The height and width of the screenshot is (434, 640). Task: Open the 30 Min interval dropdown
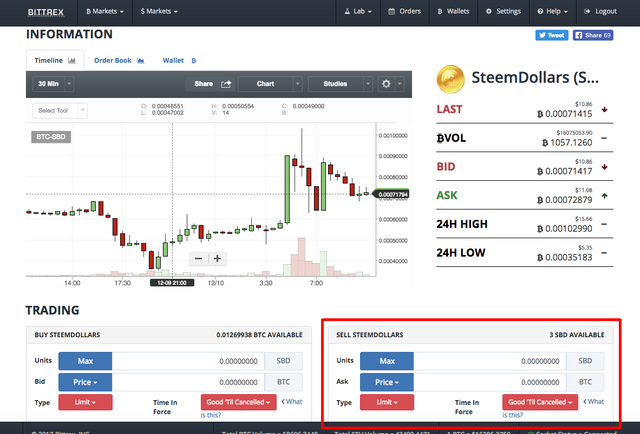click(53, 84)
